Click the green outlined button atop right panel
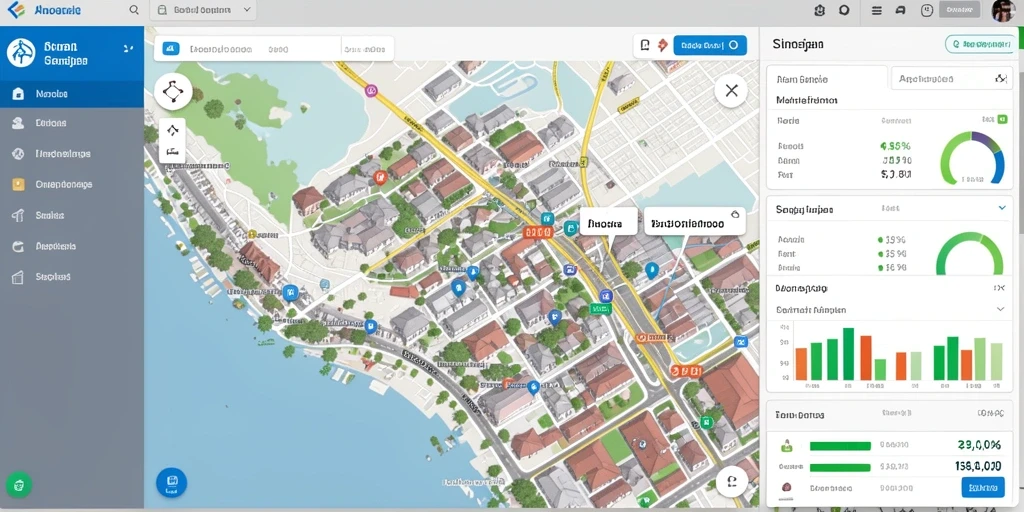Viewport: 1024px width, 512px height. (x=979, y=44)
